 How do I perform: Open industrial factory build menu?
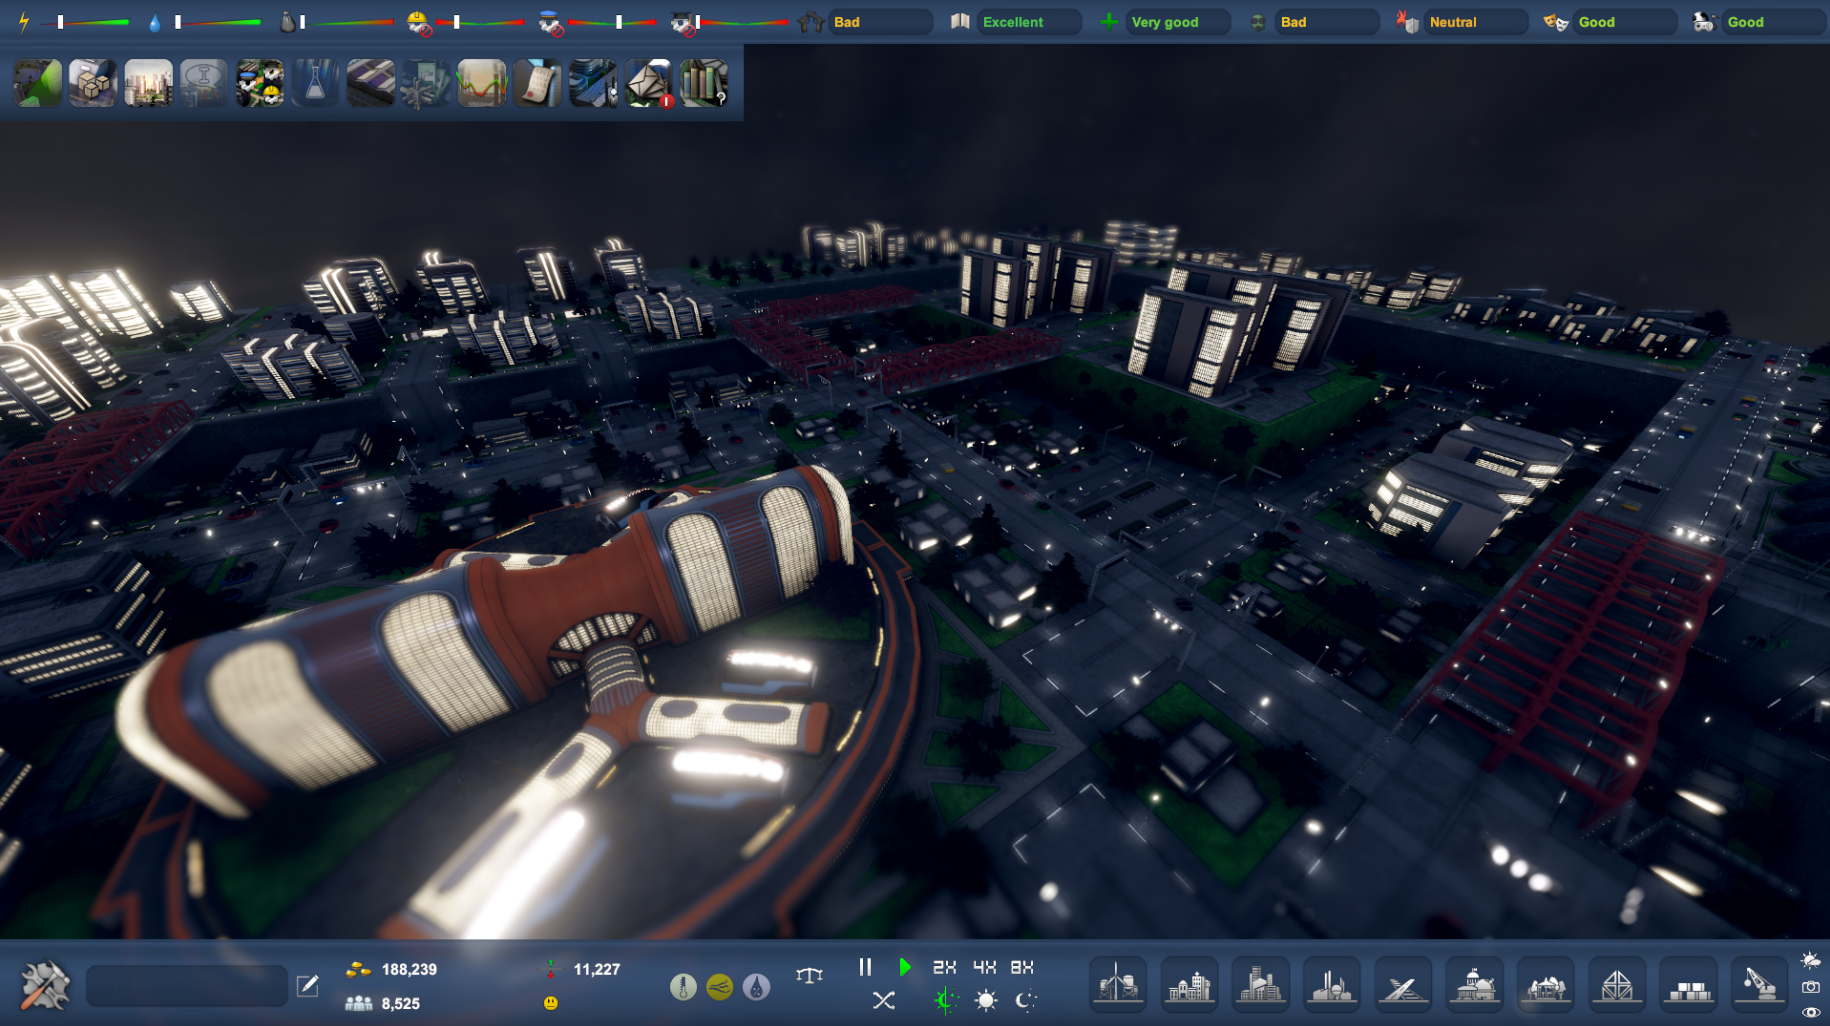pos(1332,984)
